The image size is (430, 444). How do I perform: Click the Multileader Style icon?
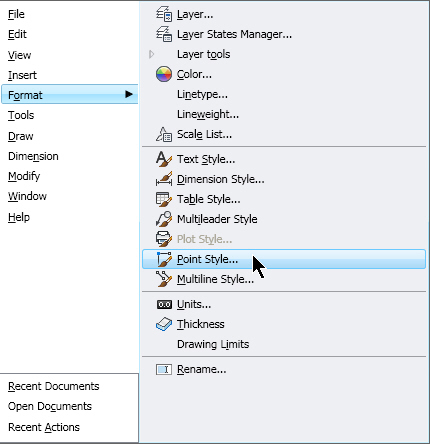click(164, 219)
